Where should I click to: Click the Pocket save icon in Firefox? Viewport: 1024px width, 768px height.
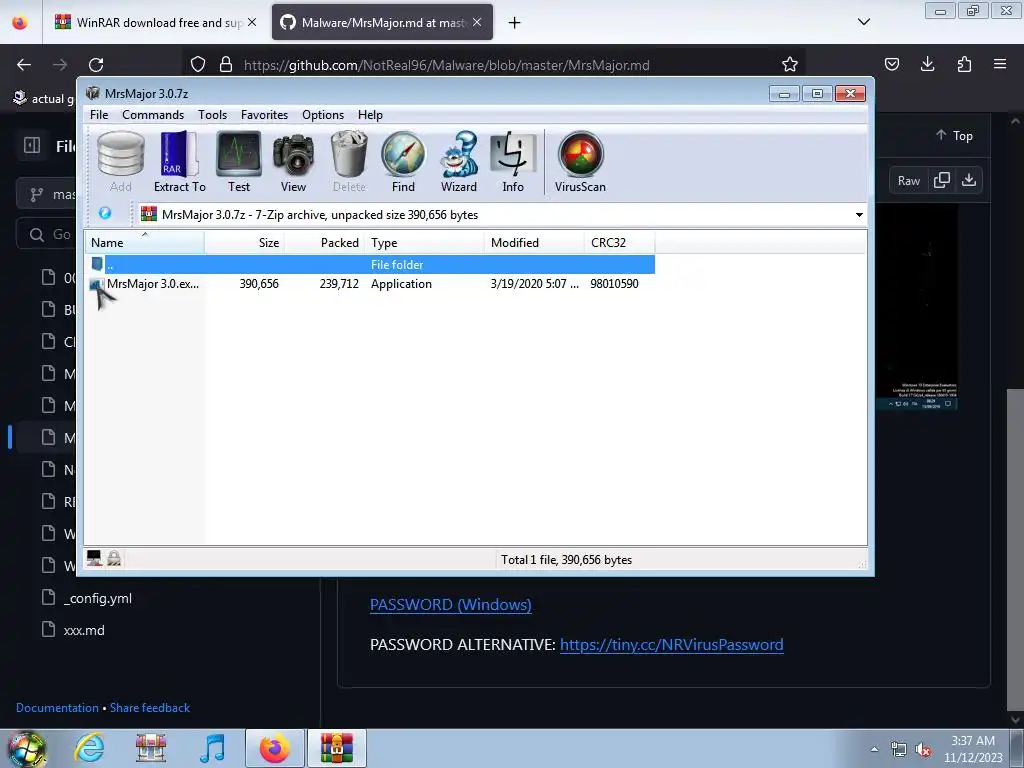point(891,64)
